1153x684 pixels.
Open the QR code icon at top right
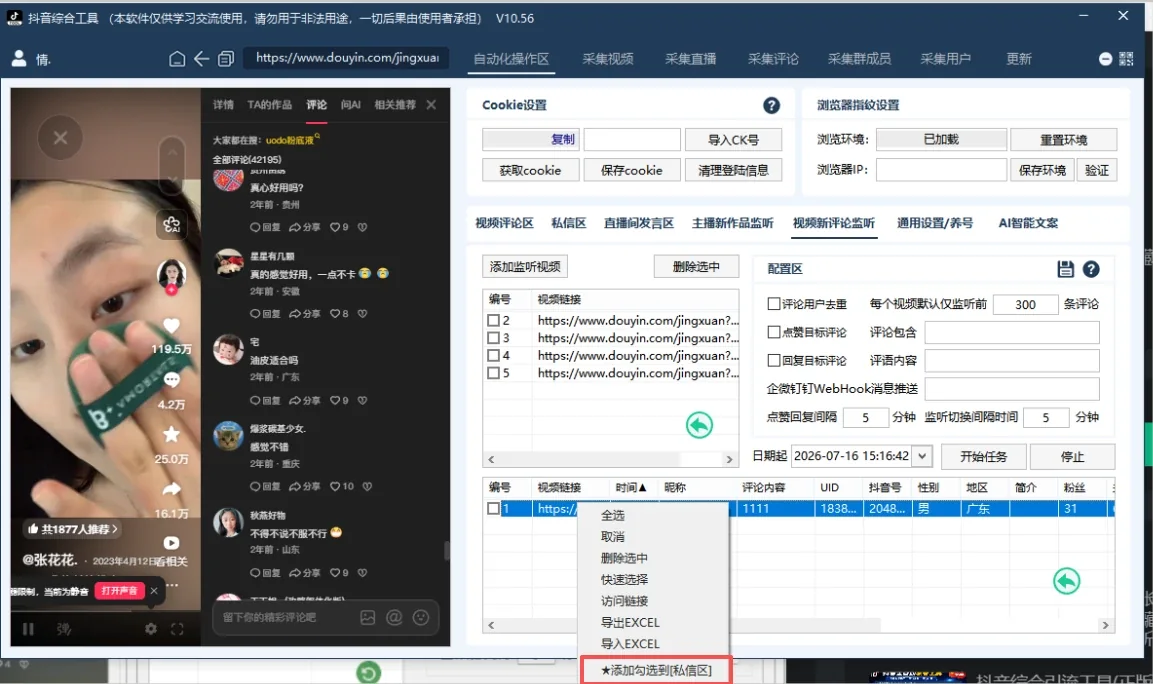(1126, 59)
